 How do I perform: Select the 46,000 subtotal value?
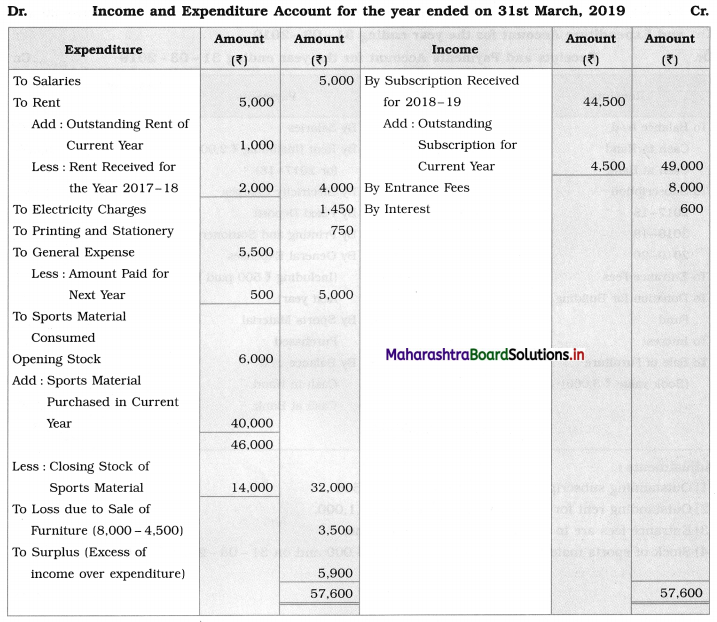tap(252, 445)
